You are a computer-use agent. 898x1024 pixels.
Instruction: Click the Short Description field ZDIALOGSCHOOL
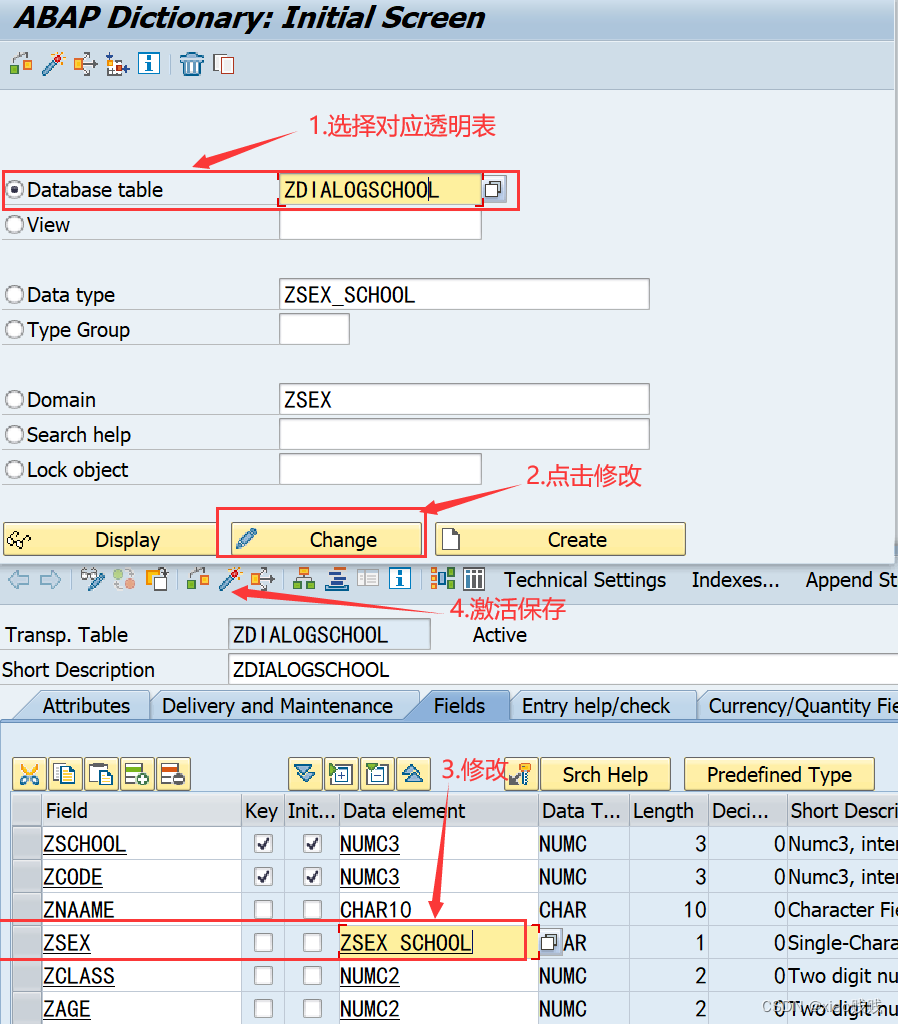click(564, 669)
